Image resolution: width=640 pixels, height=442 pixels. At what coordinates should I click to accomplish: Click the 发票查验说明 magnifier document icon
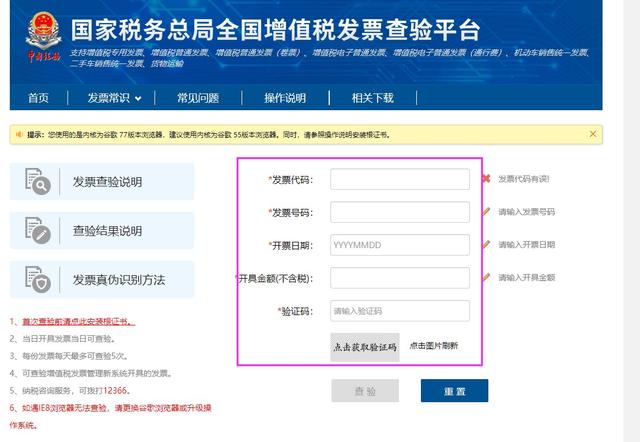point(38,181)
